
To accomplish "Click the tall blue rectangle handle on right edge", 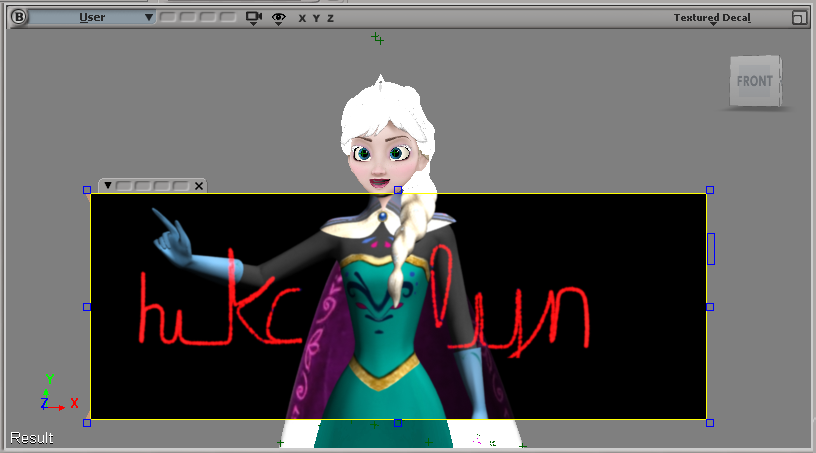I will 711,249.
